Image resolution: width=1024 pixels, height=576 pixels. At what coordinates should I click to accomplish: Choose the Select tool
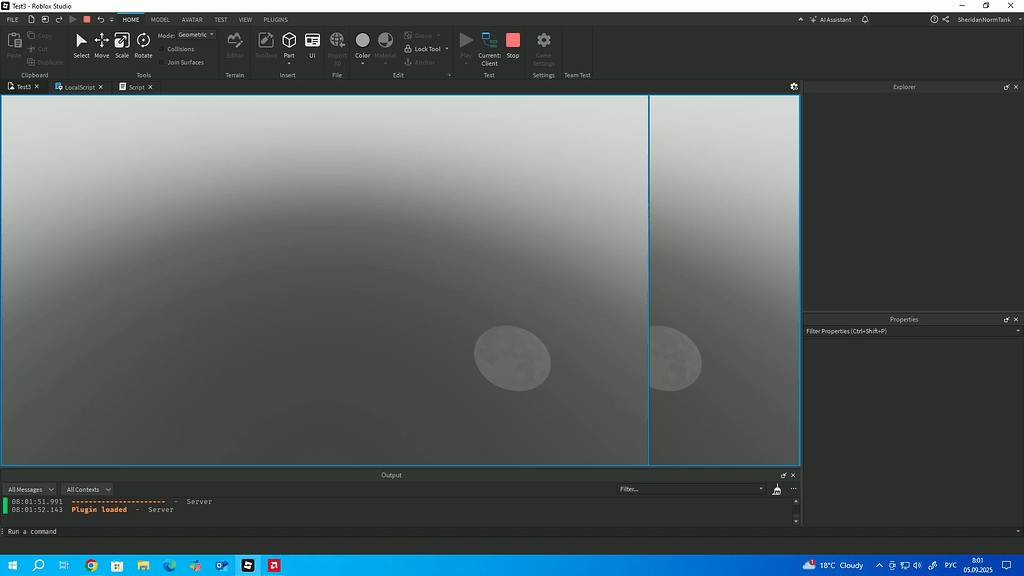pos(81,46)
